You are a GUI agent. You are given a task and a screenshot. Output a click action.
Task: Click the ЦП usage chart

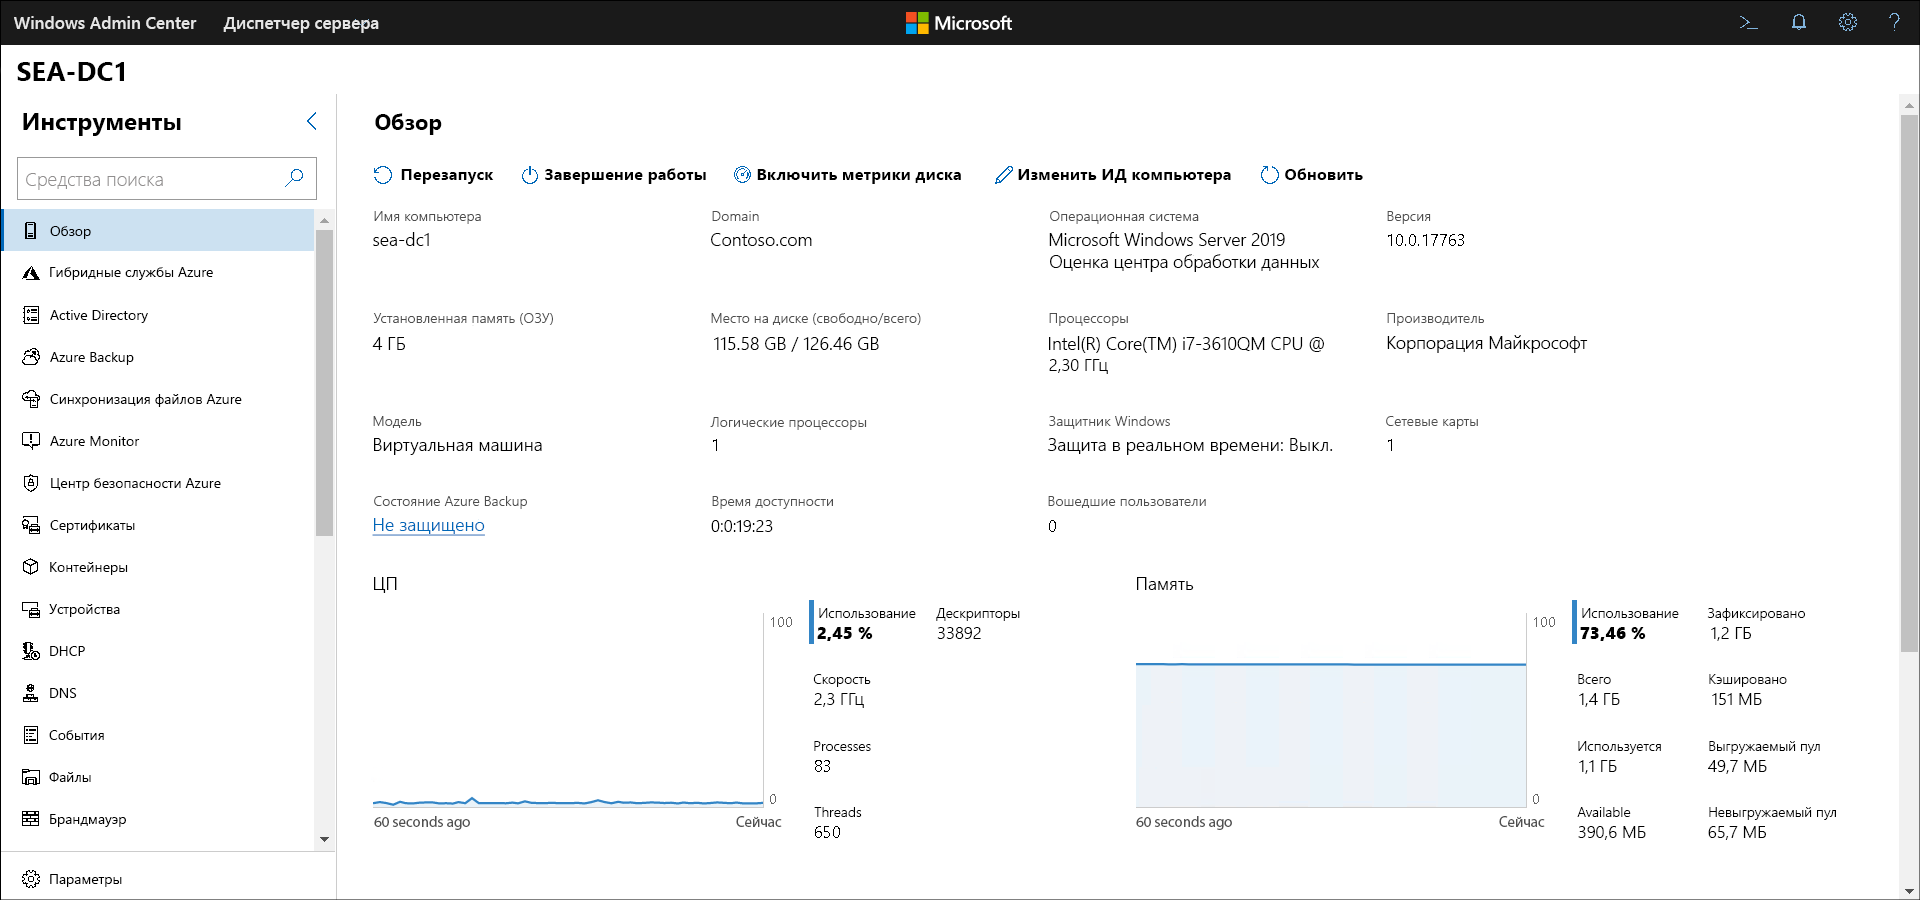[x=568, y=710]
